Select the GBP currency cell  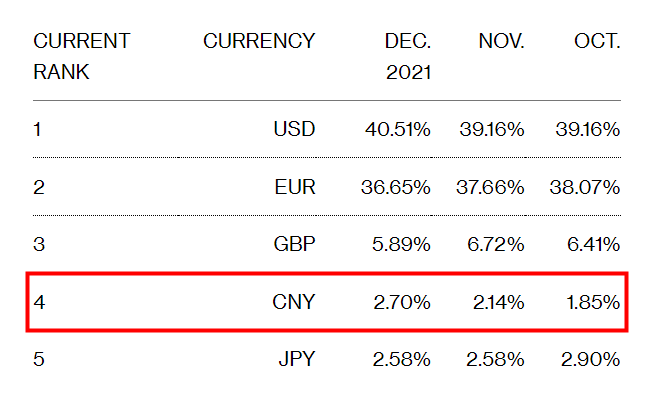coord(294,244)
